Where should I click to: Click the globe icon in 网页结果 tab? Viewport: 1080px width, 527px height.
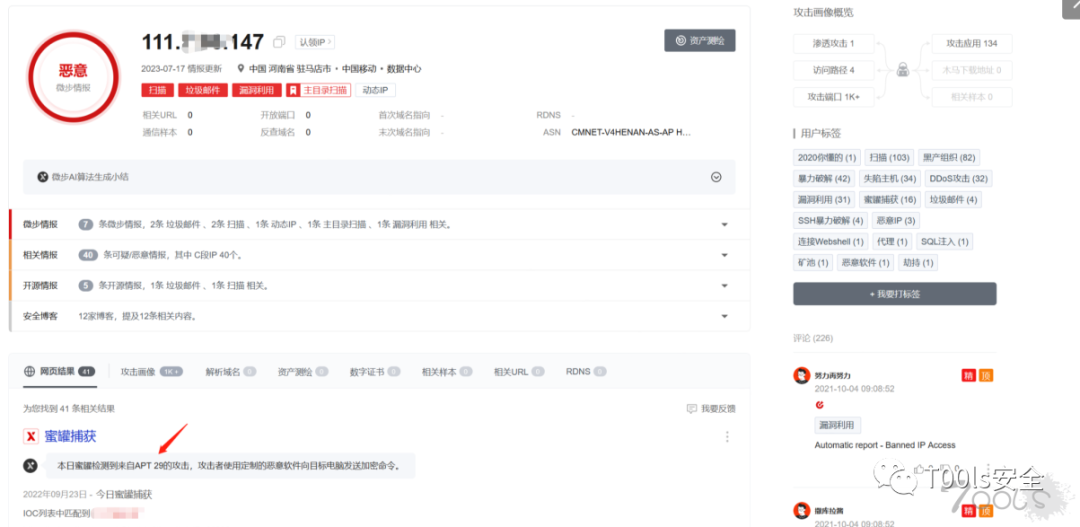pos(30,371)
